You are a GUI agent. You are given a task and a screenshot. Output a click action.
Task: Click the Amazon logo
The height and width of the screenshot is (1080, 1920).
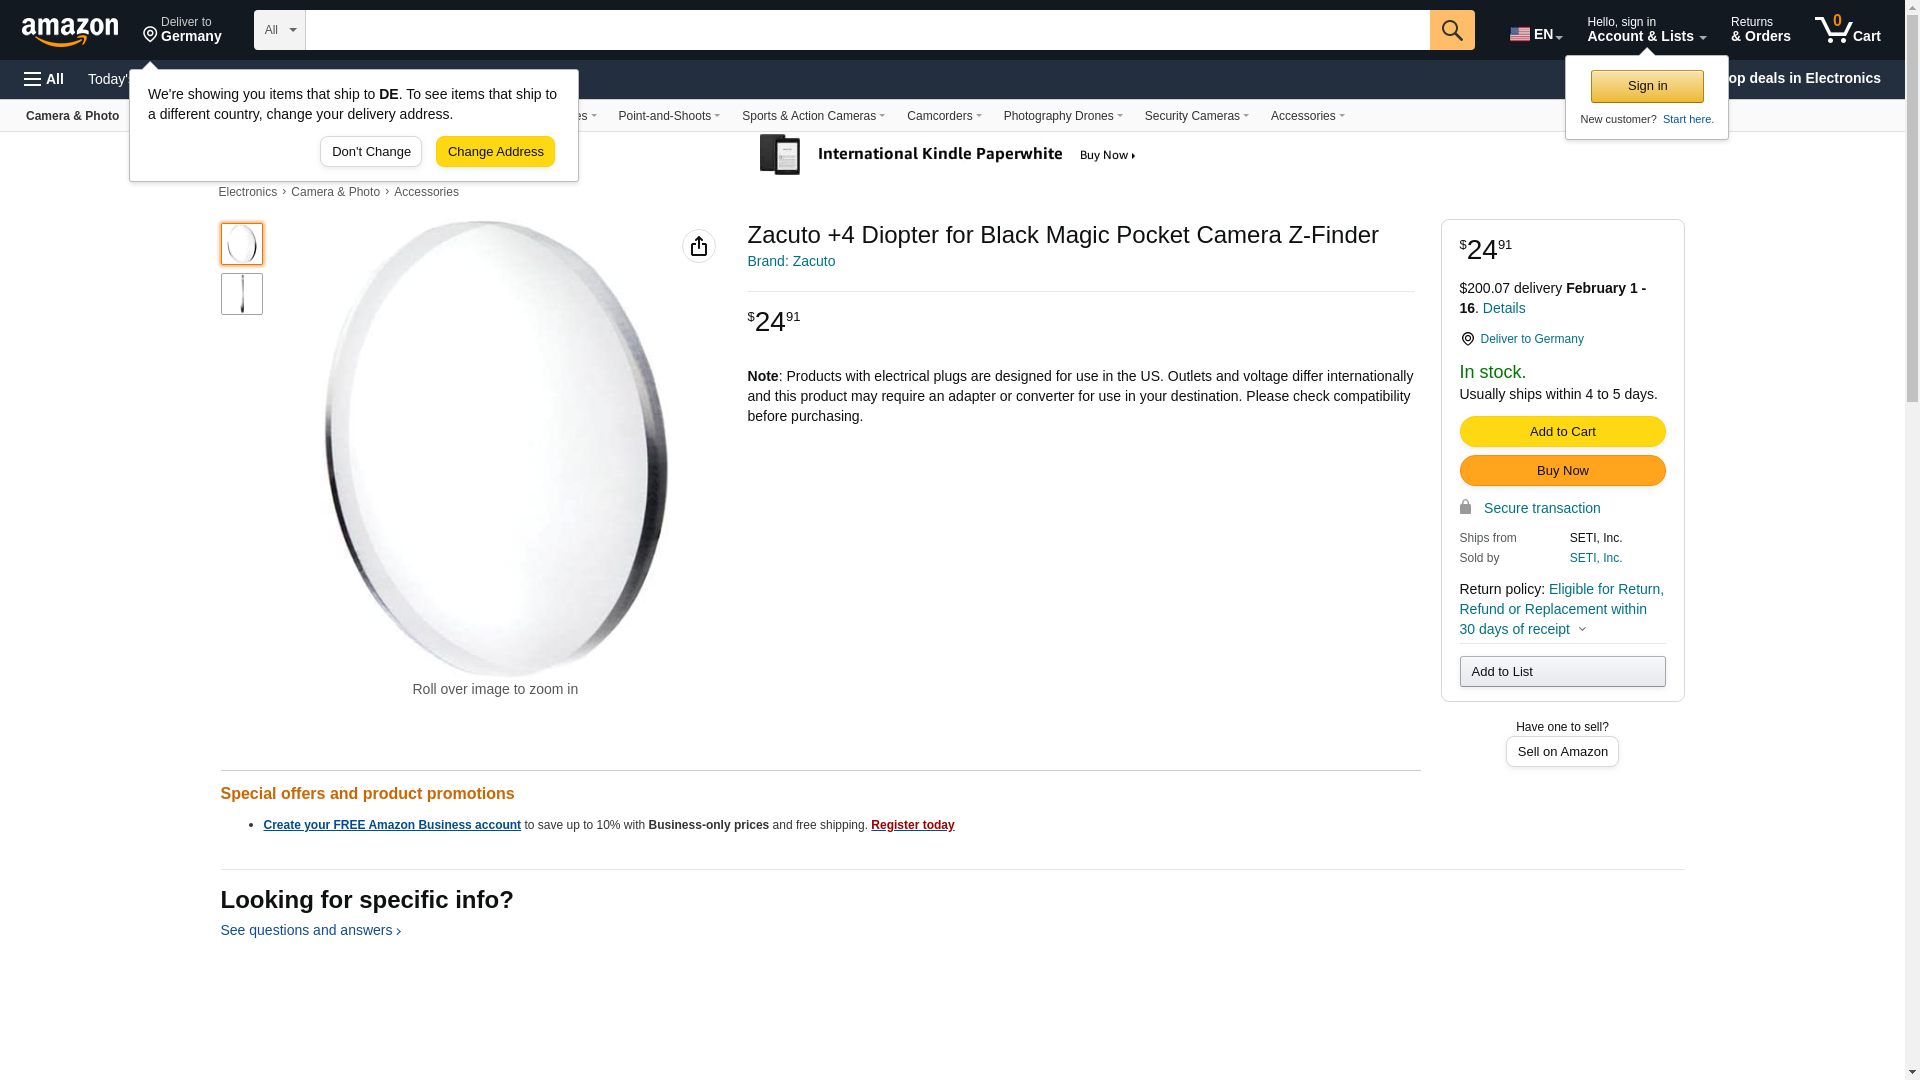(70, 31)
